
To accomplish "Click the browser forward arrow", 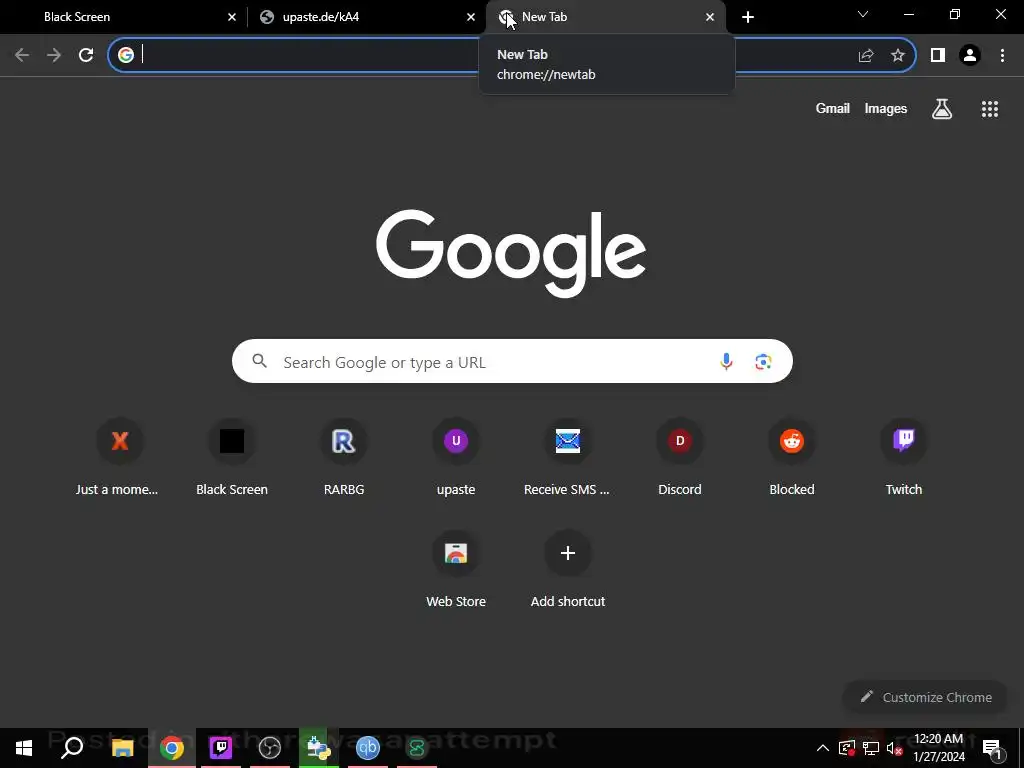I will [54, 55].
